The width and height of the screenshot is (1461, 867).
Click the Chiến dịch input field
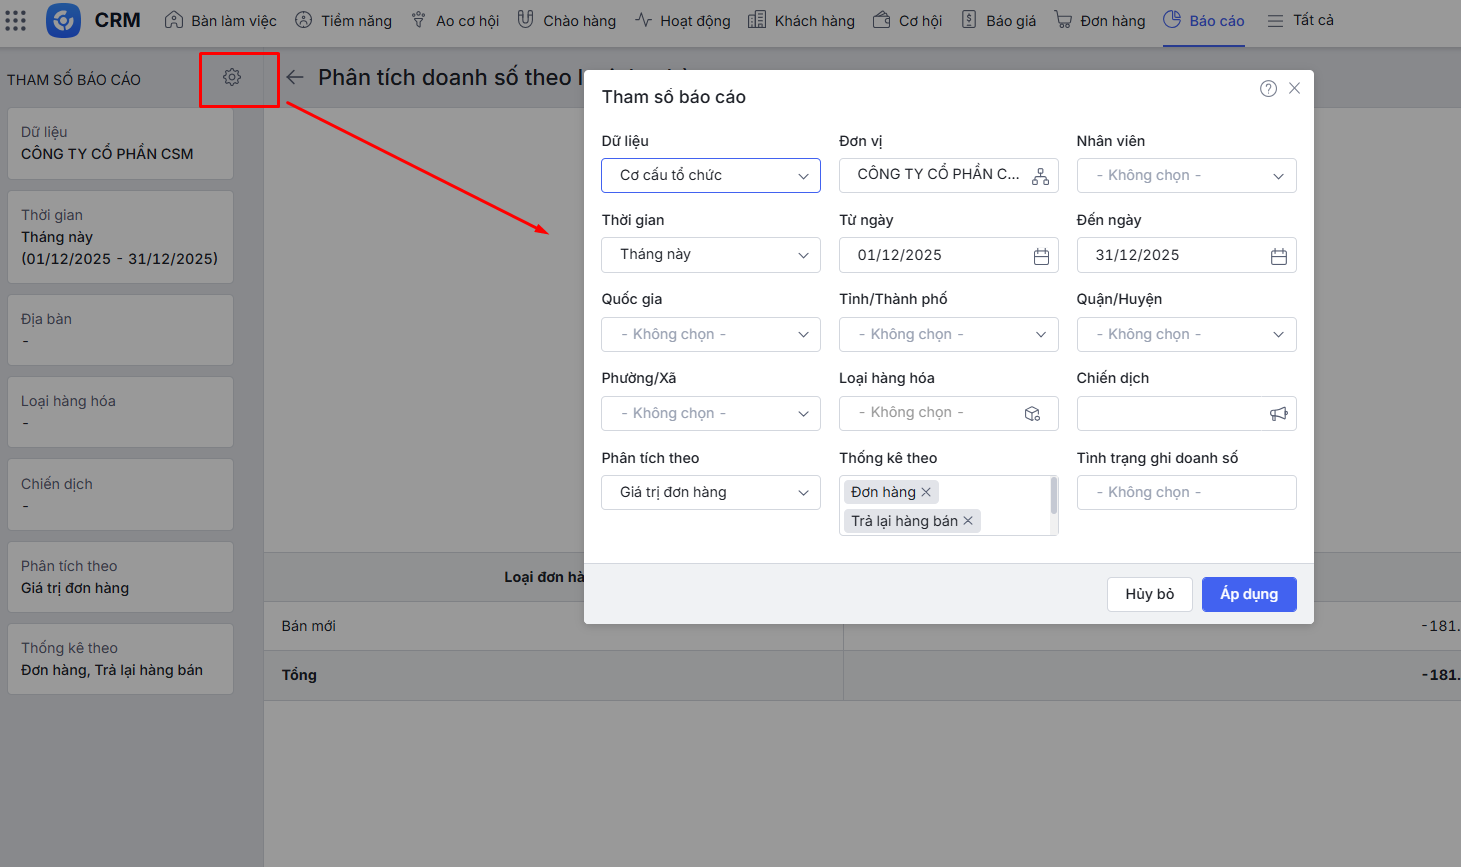point(1187,414)
